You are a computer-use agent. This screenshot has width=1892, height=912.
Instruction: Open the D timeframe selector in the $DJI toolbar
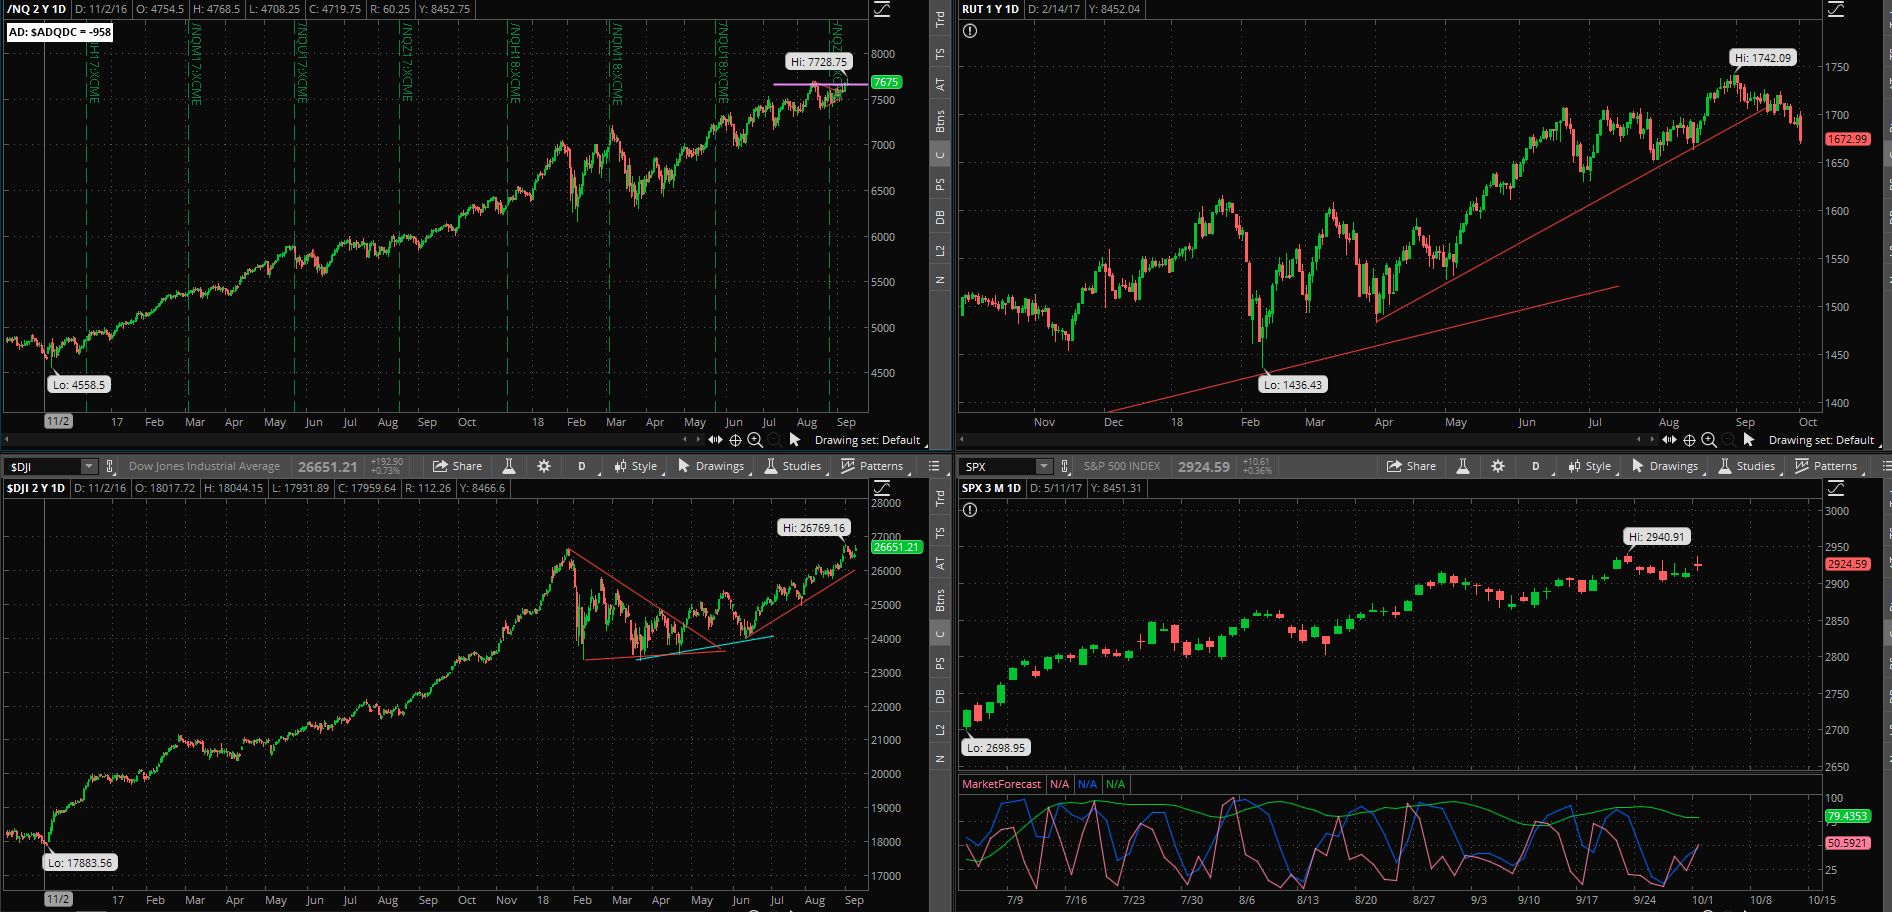[582, 466]
